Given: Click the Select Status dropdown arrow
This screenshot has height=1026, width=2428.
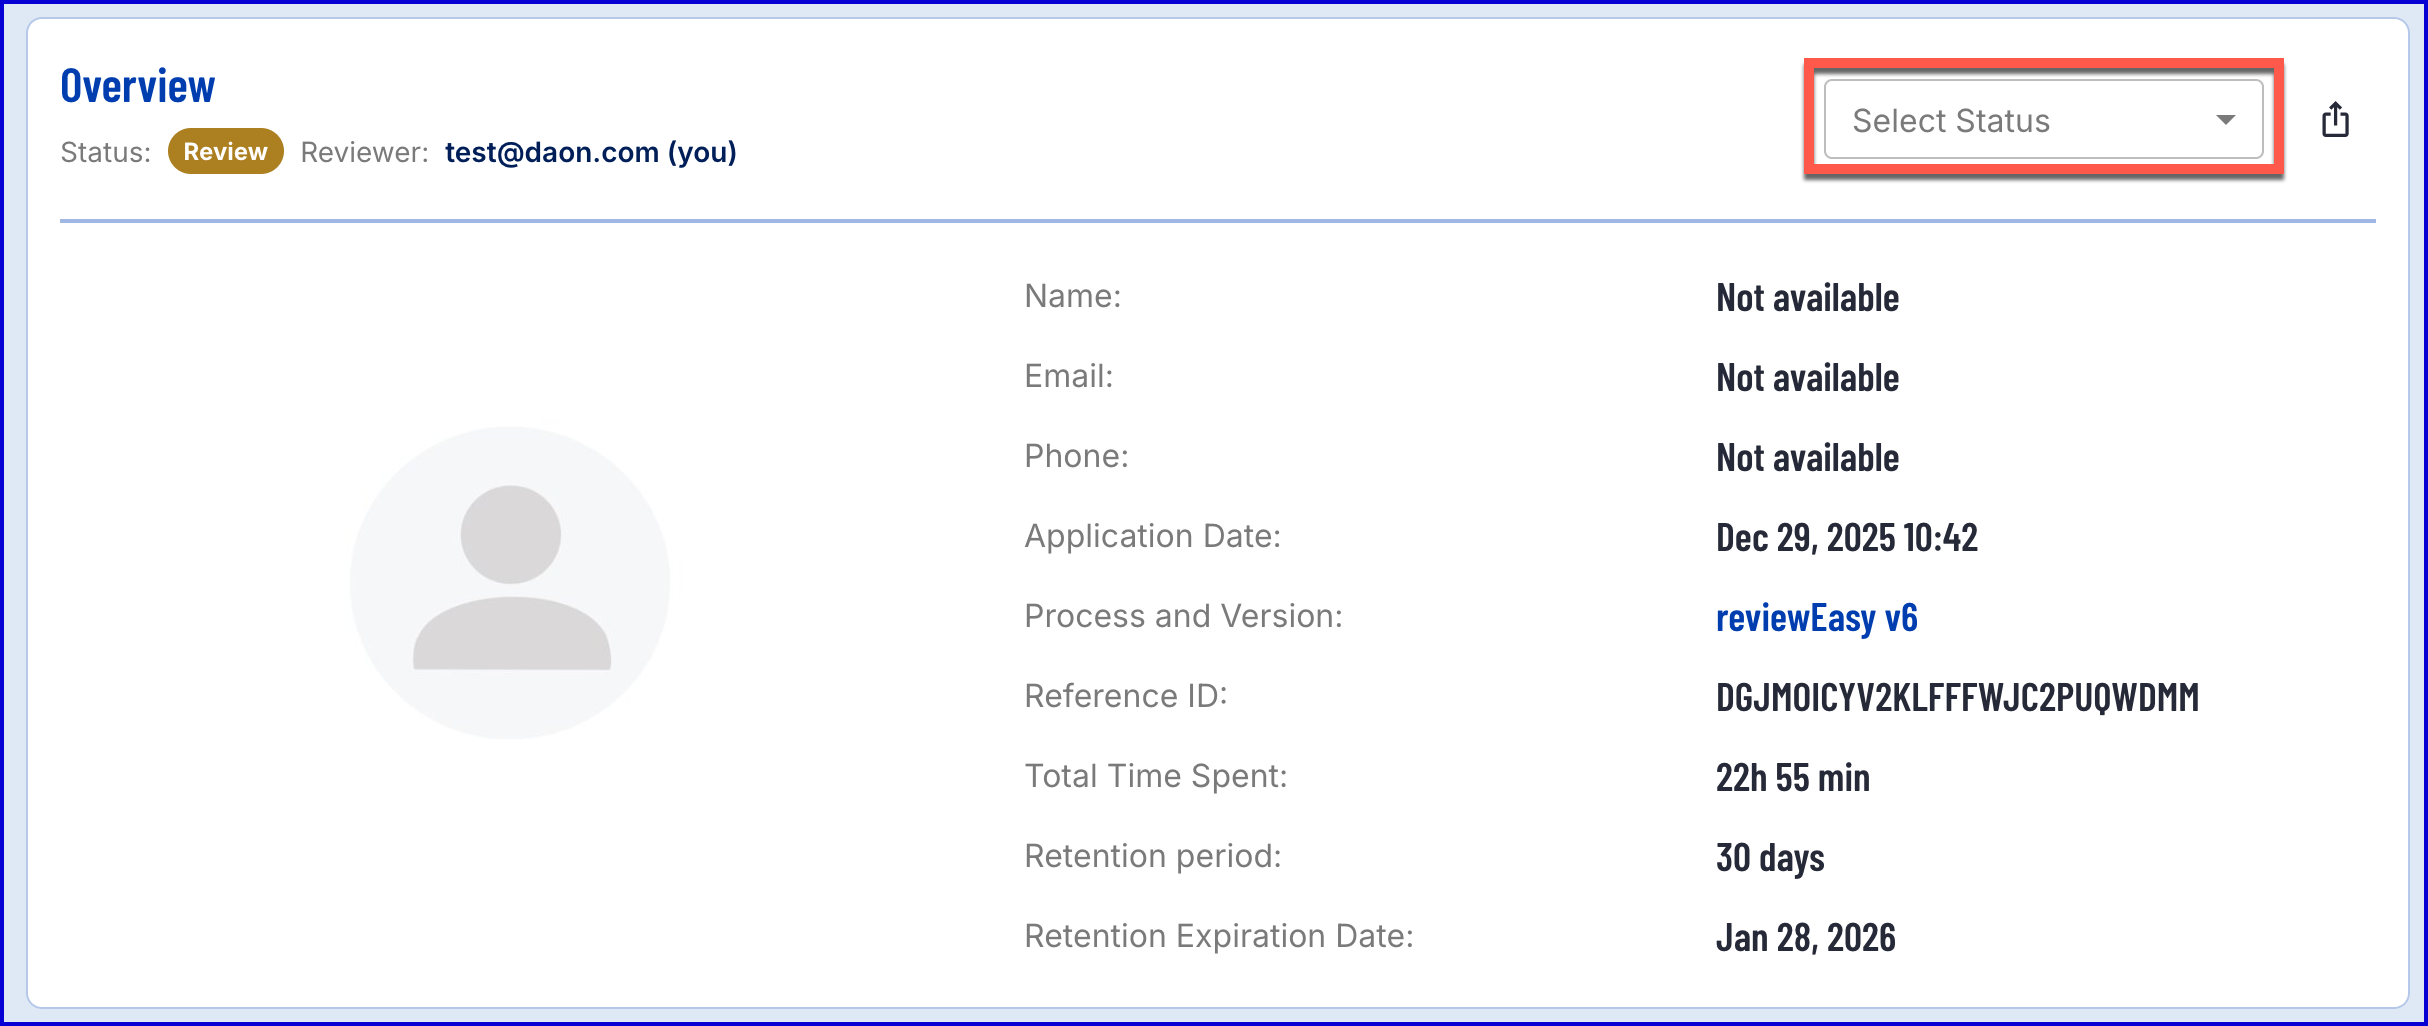Looking at the screenshot, I should pos(2225,120).
